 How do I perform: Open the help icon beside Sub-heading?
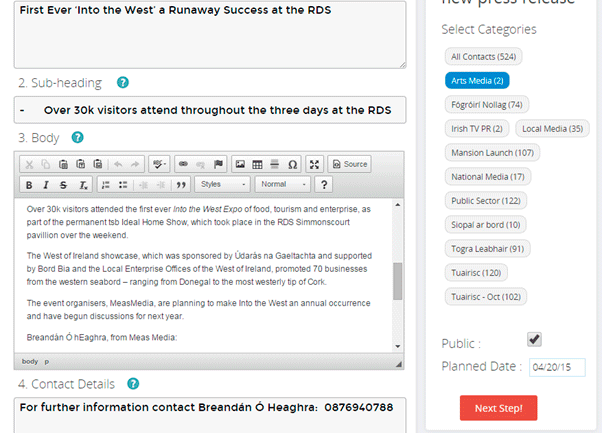[123, 82]
